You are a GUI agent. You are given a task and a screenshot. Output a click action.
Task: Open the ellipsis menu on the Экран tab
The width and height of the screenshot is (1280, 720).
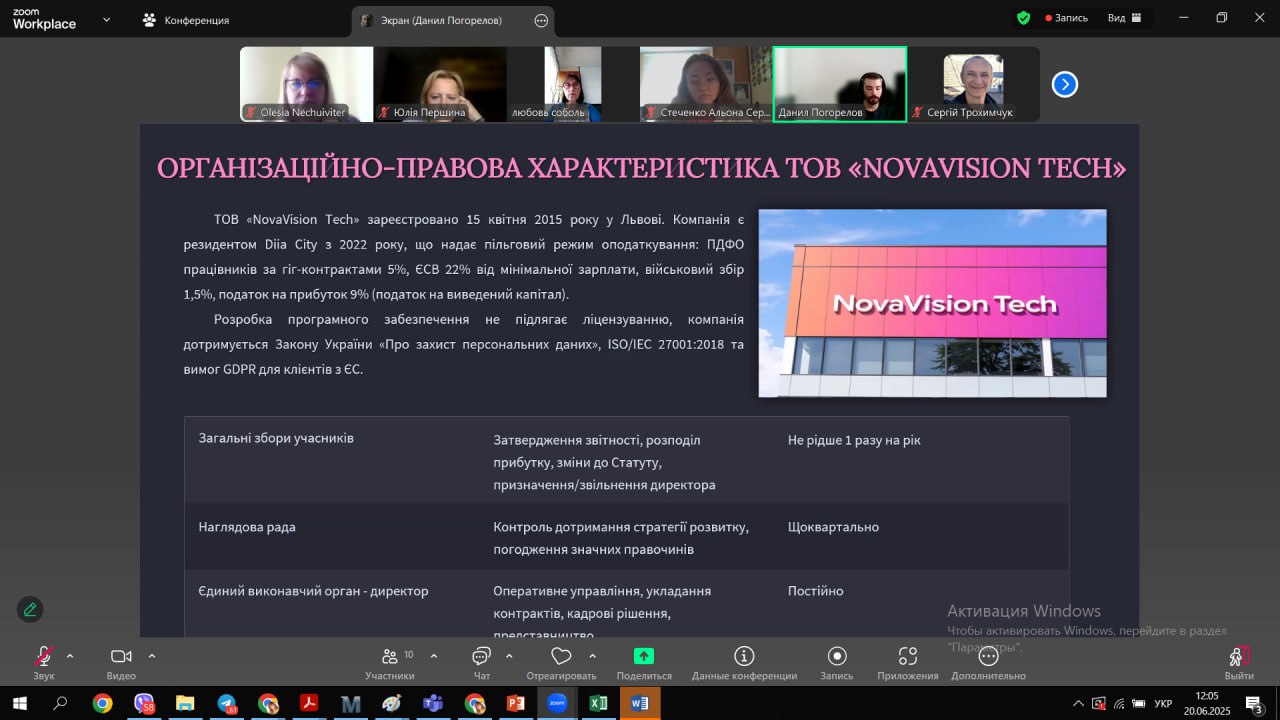click(541, 20)
